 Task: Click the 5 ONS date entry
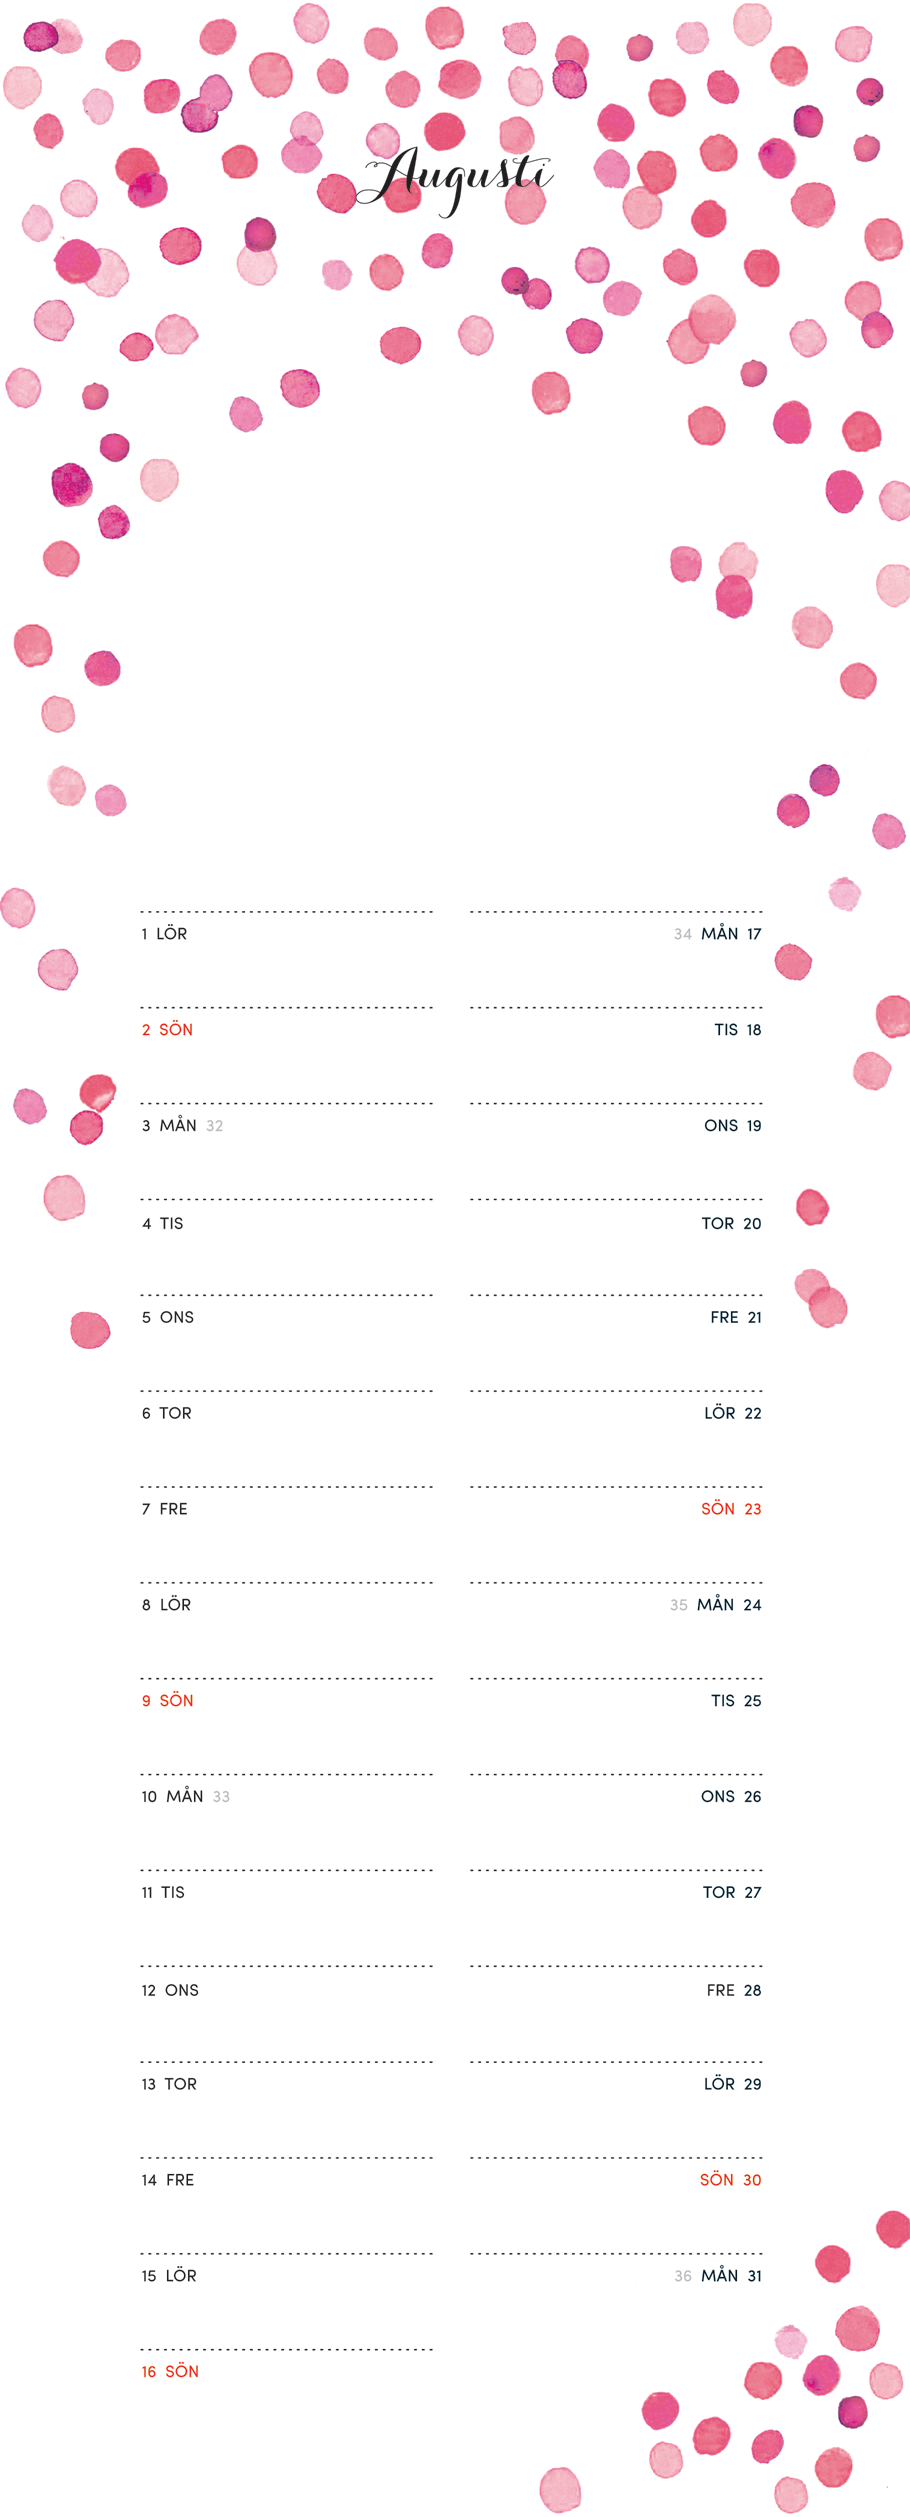click(168, 1318)
